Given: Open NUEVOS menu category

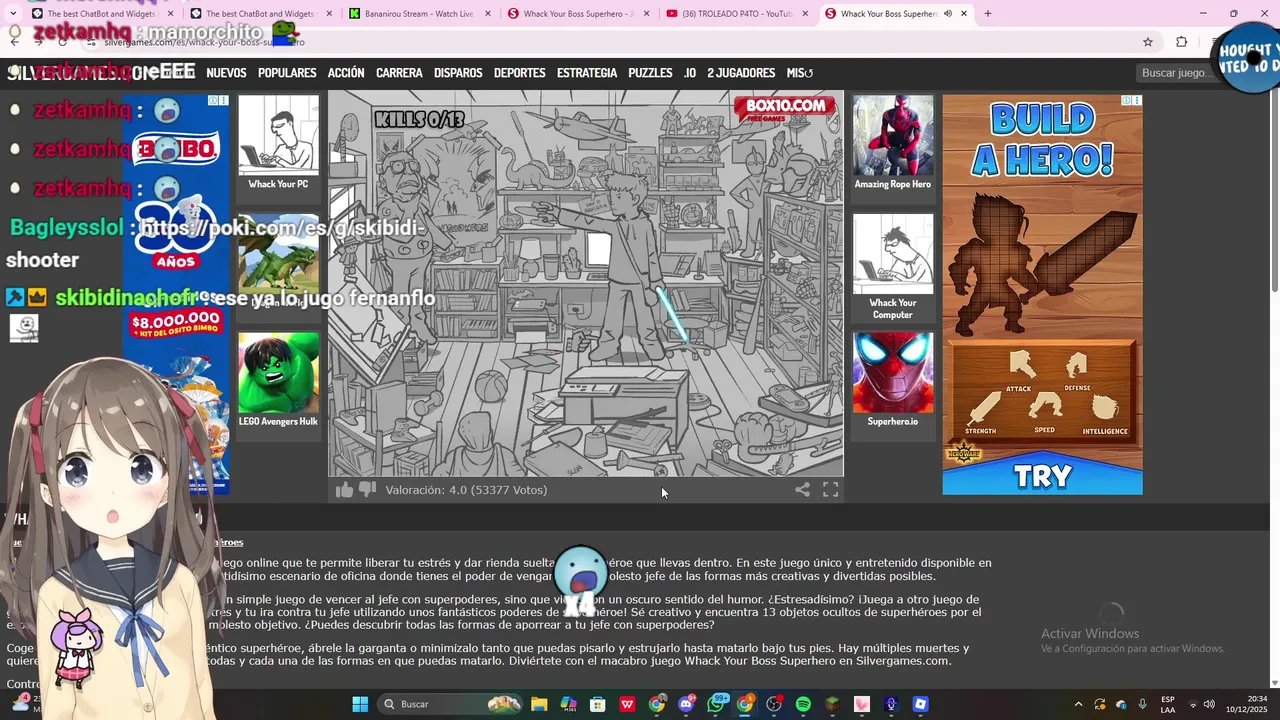Looking at the screenshot, I should tap(226, 73).
